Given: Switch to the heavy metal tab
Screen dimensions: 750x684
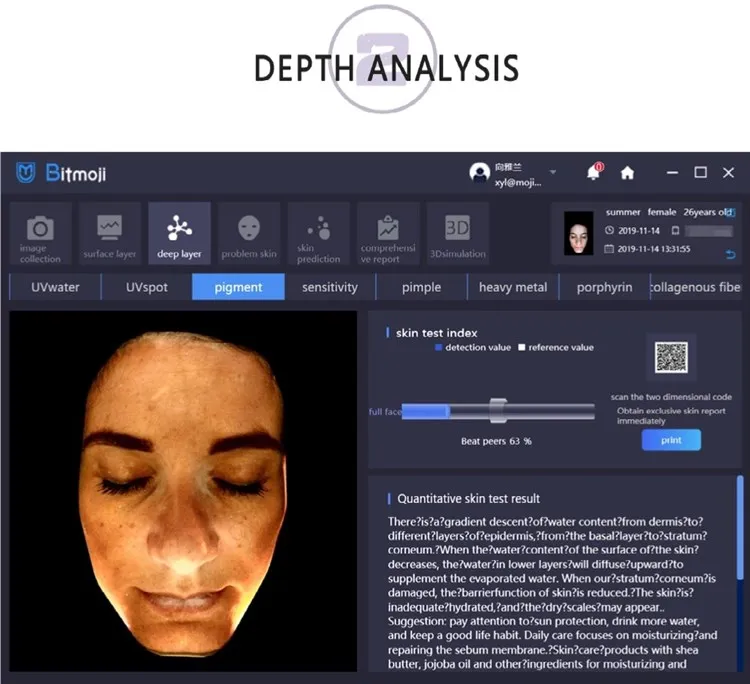Looking at the screenshot, I should (513, 287).
